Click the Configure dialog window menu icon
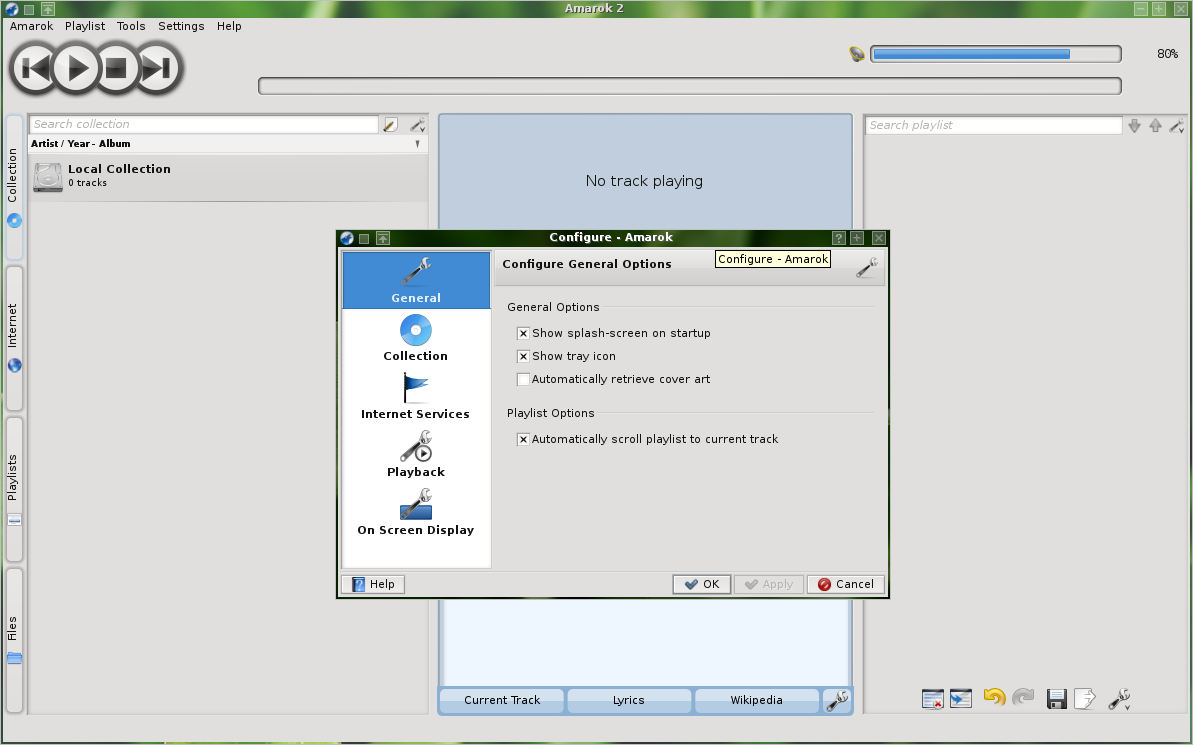The height and width of the screenshot is (745, 1193). pyautogui.click(x=347, y=238)
